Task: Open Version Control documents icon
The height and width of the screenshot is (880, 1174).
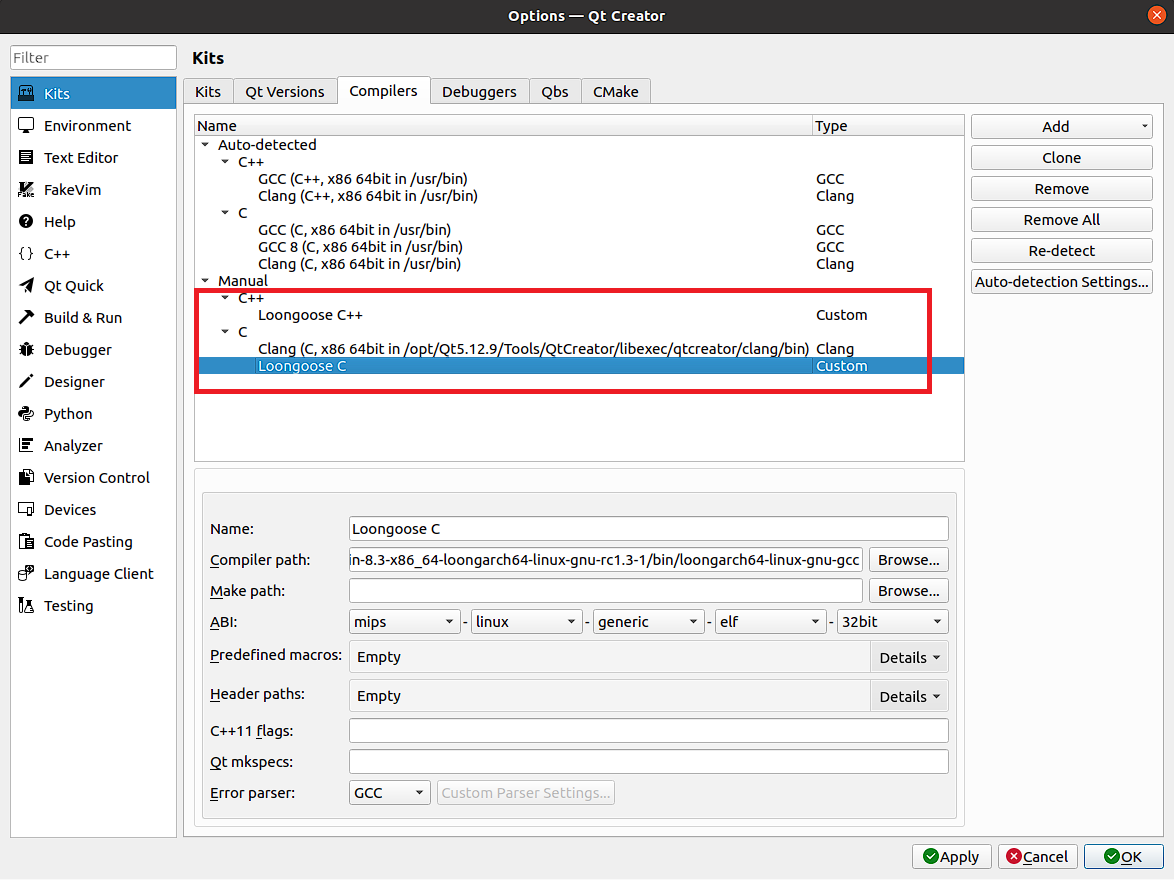Action: (26, 478)
